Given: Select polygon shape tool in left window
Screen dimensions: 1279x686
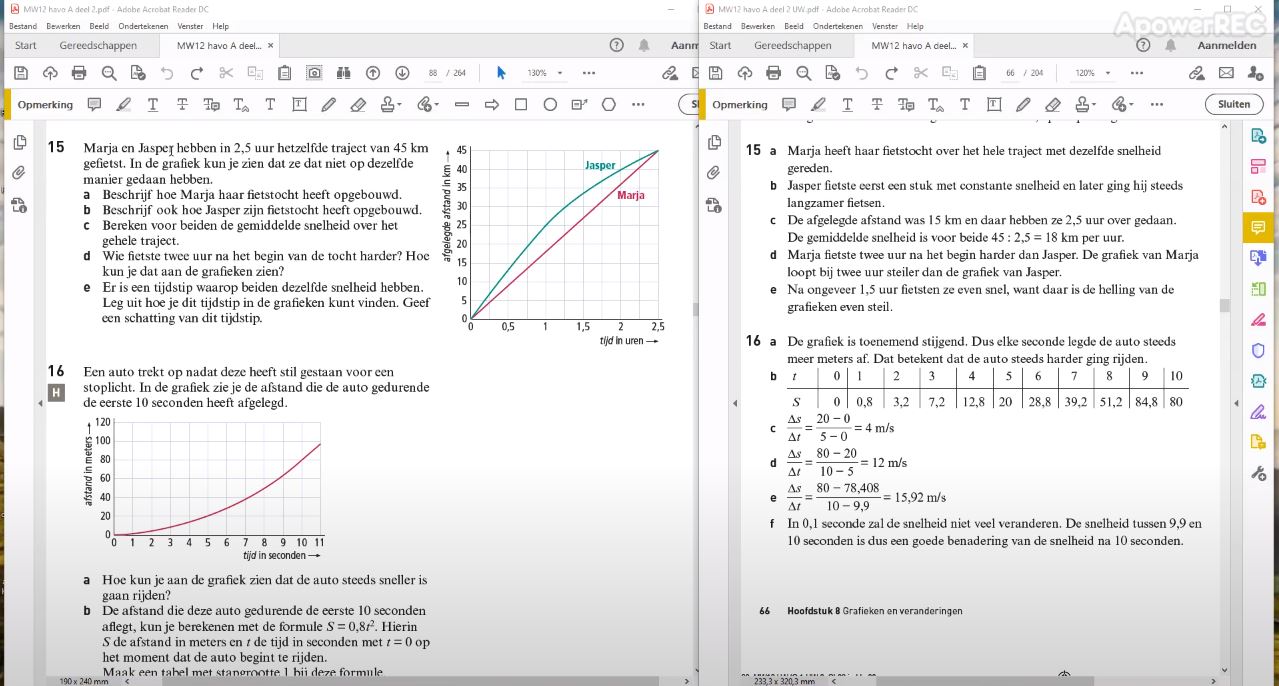Looking at the screenshot, I should pos(608,104).
